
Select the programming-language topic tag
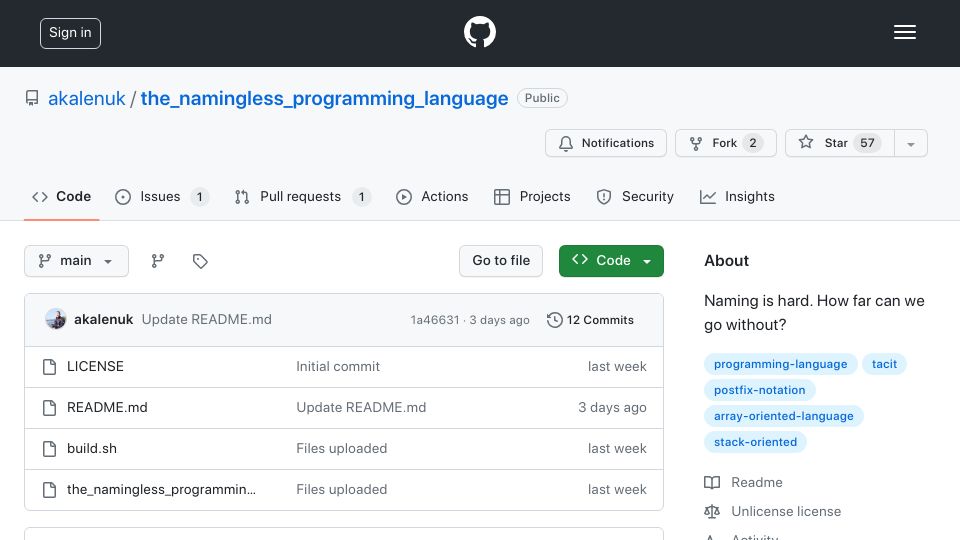tap(781, 364)
